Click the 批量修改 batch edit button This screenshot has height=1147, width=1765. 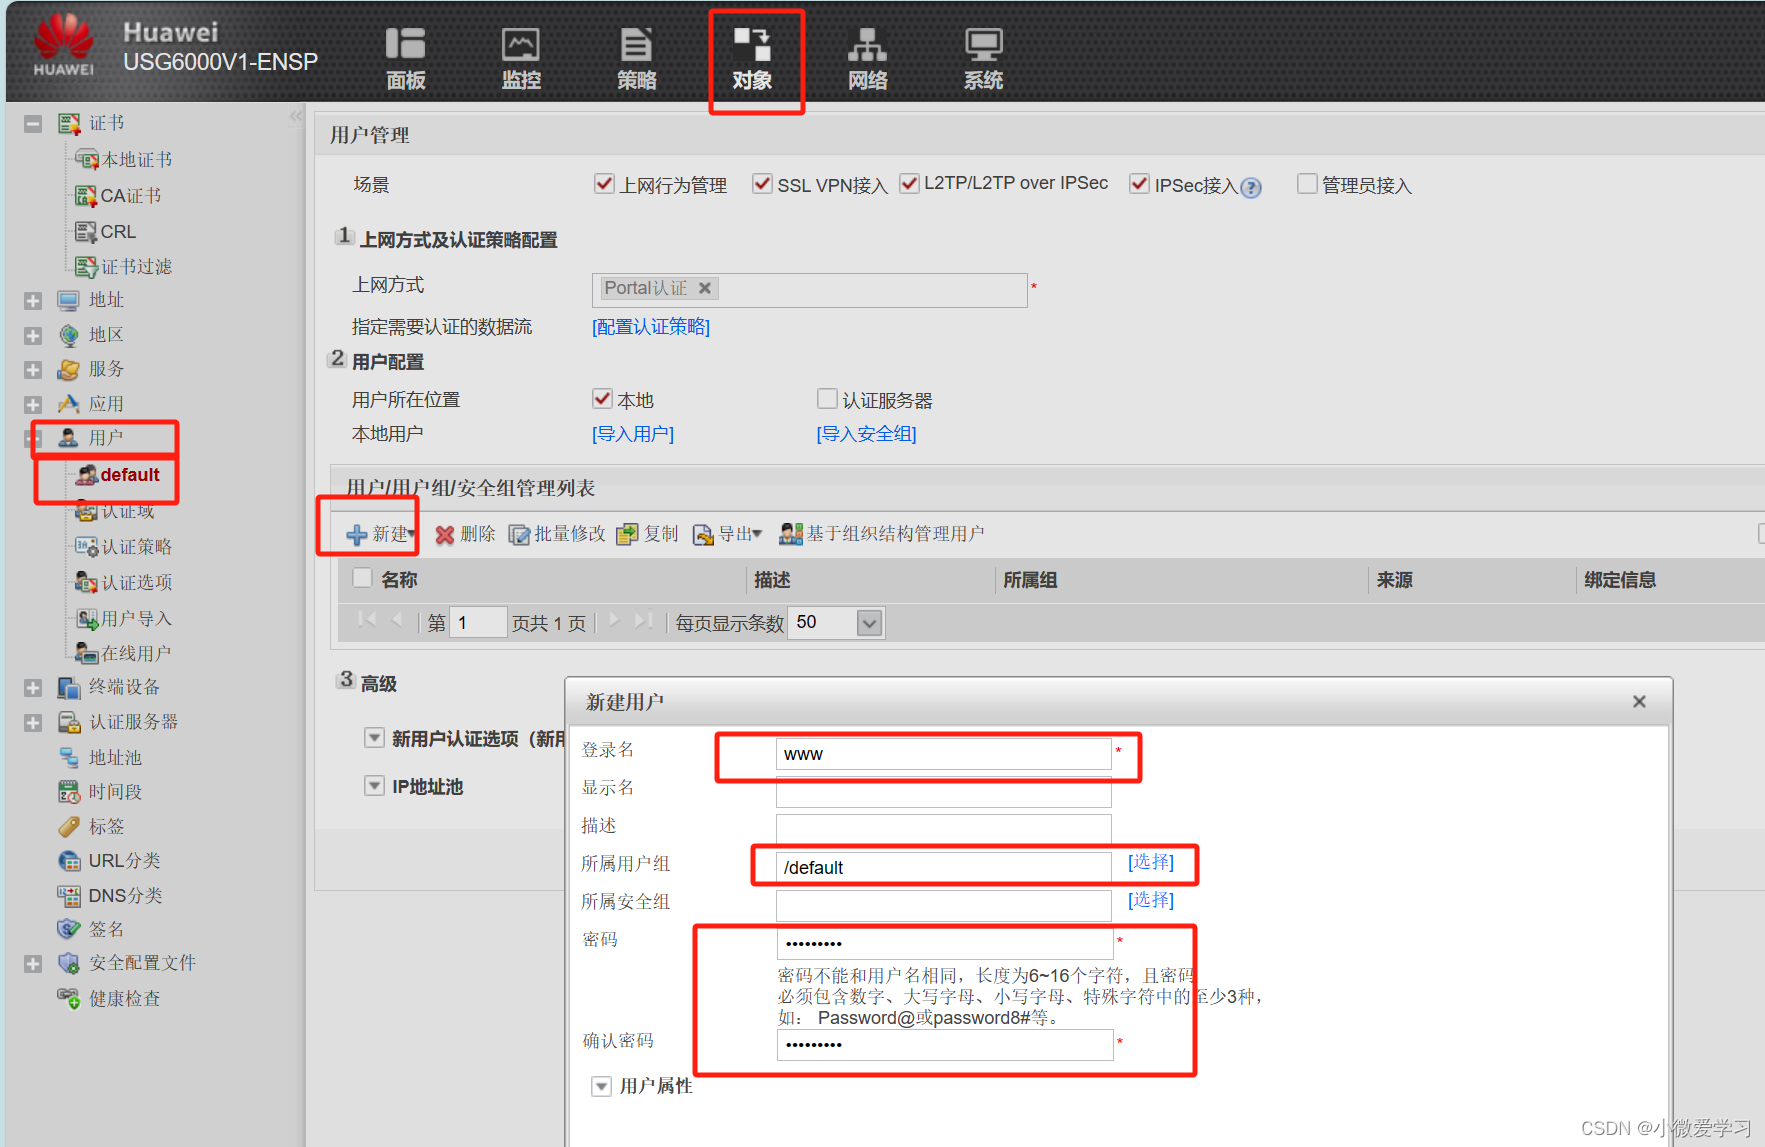pos(557,534)
